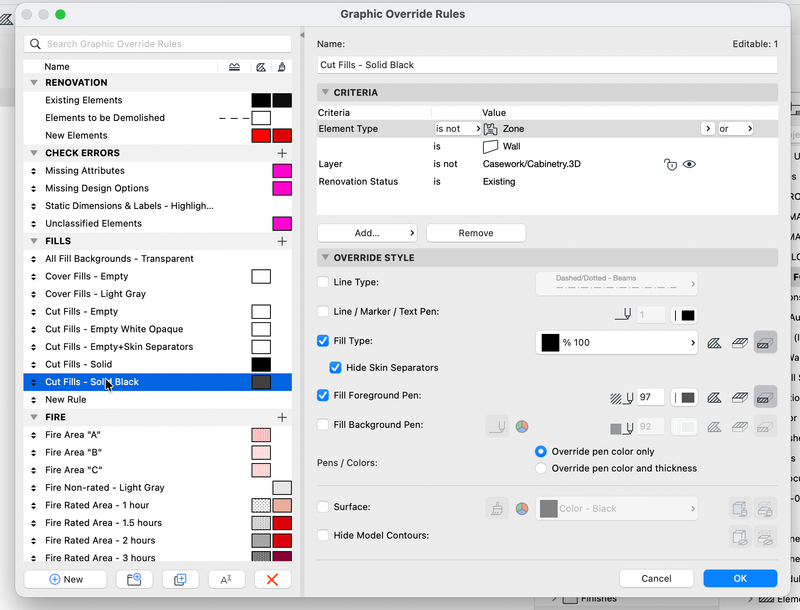800x610 pixels.
Task: Open the Zone value chevron dropdown
Action: (x=707, y=129)
